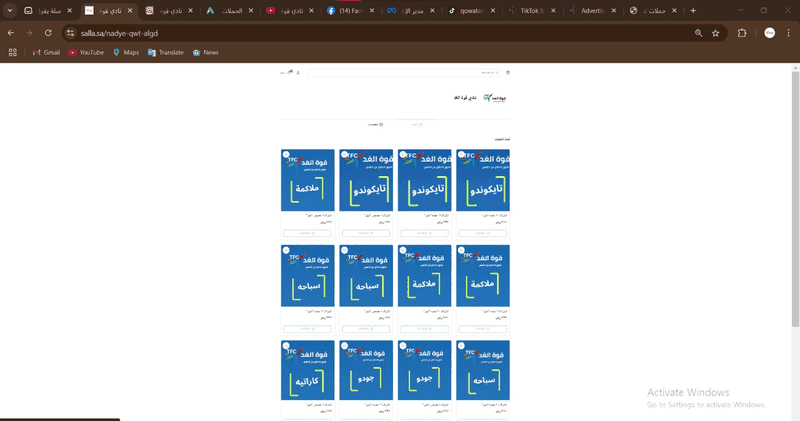Close the Facebook tab

coord(372,10)
